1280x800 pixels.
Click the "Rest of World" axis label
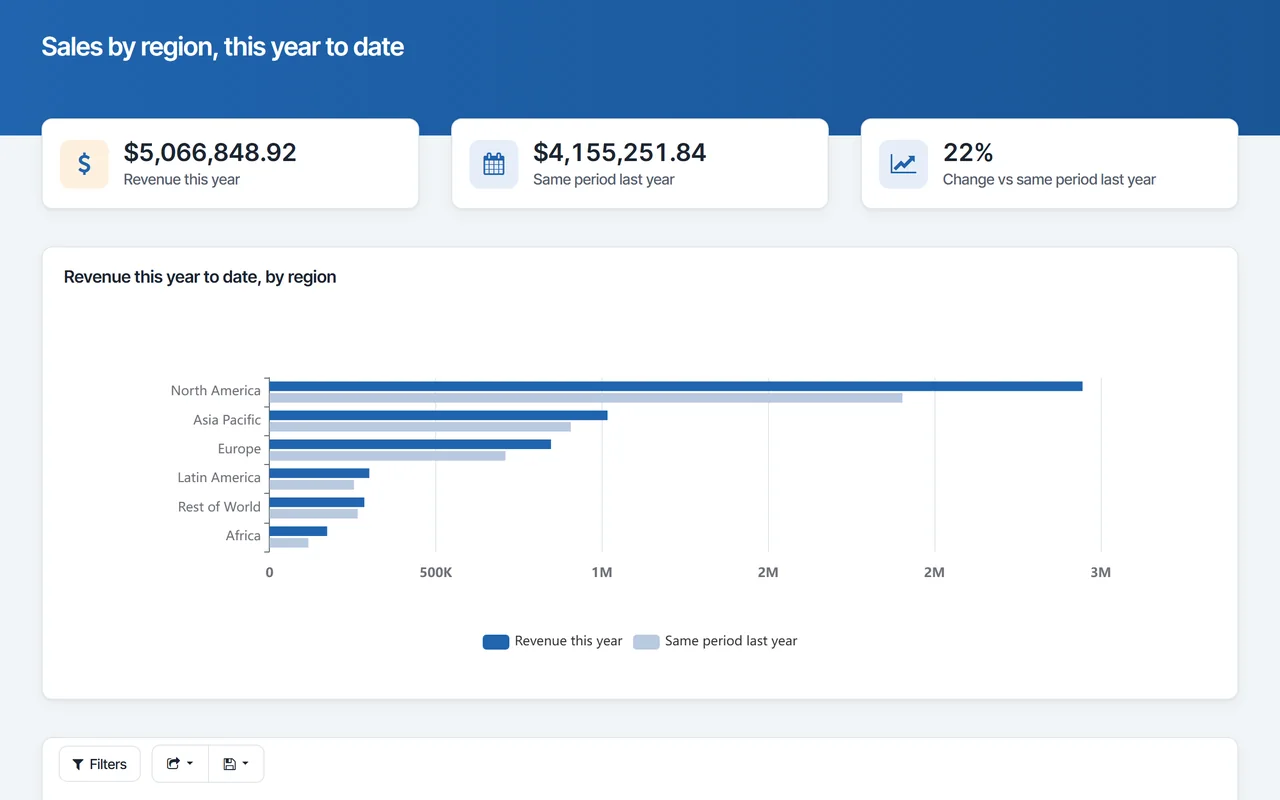(x=219, y=507)
